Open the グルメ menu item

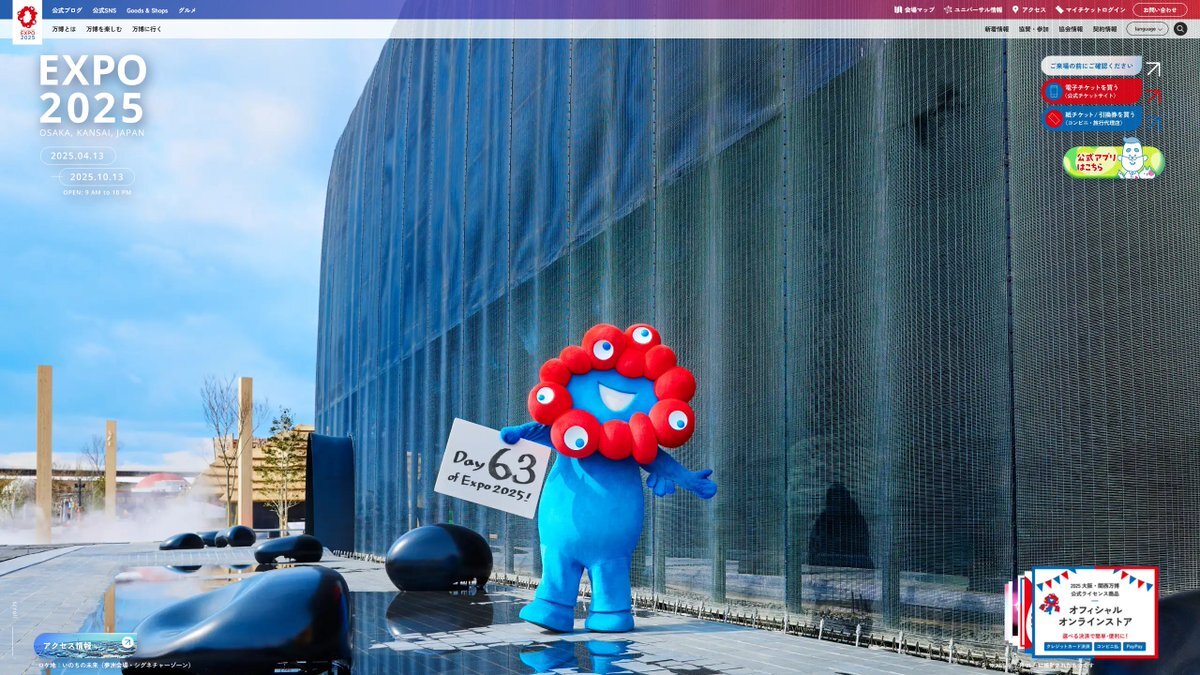[187, 10]
